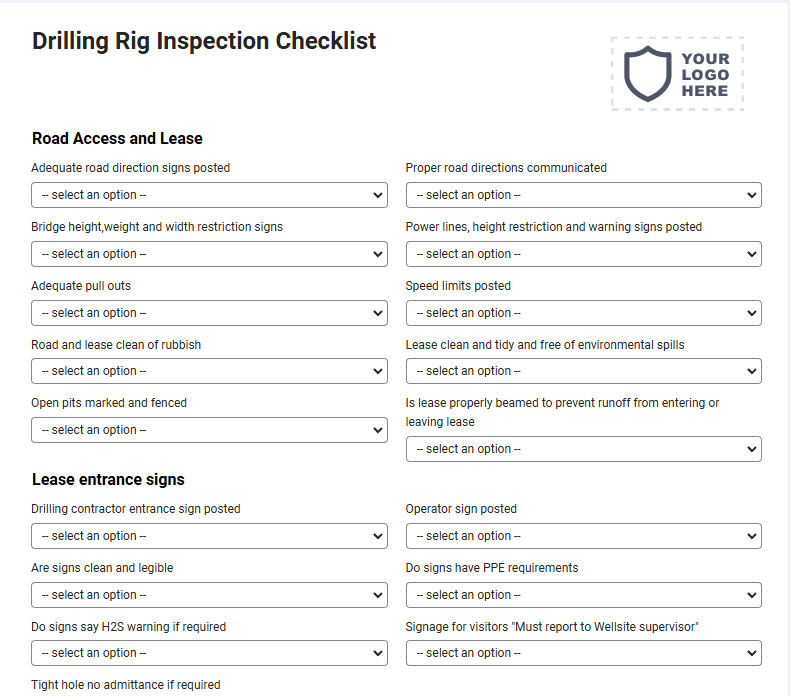Open 'Proper road directions communicated' dropdown

[x=583, y=195]
